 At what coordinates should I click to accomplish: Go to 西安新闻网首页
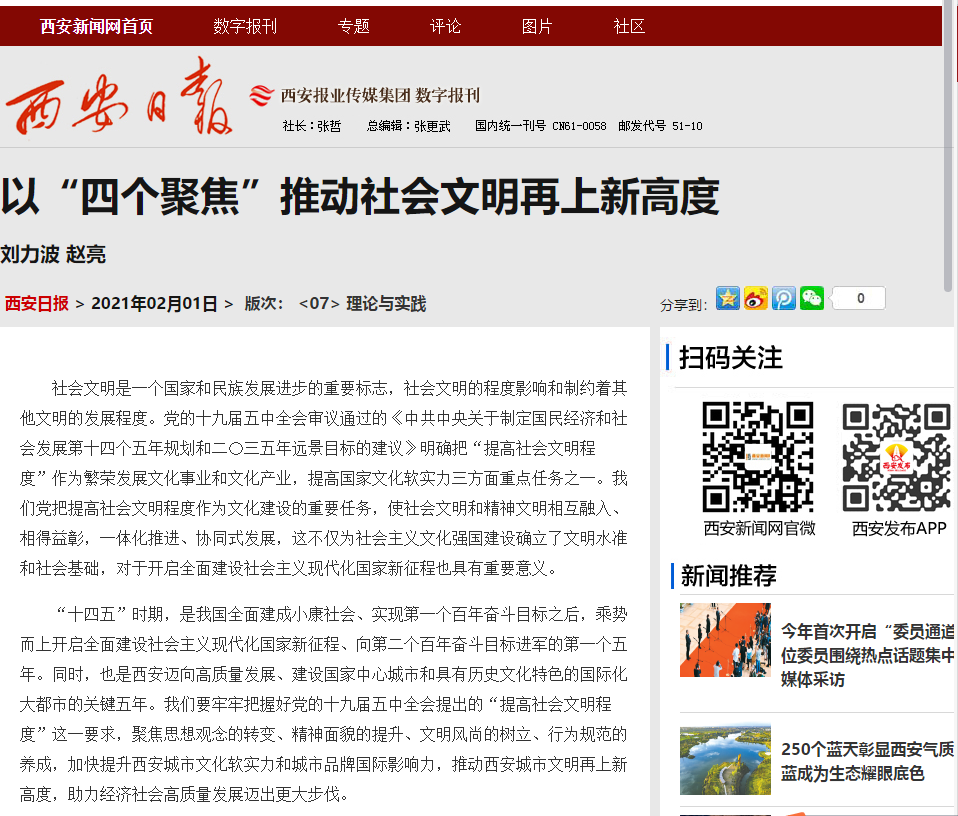97,26
